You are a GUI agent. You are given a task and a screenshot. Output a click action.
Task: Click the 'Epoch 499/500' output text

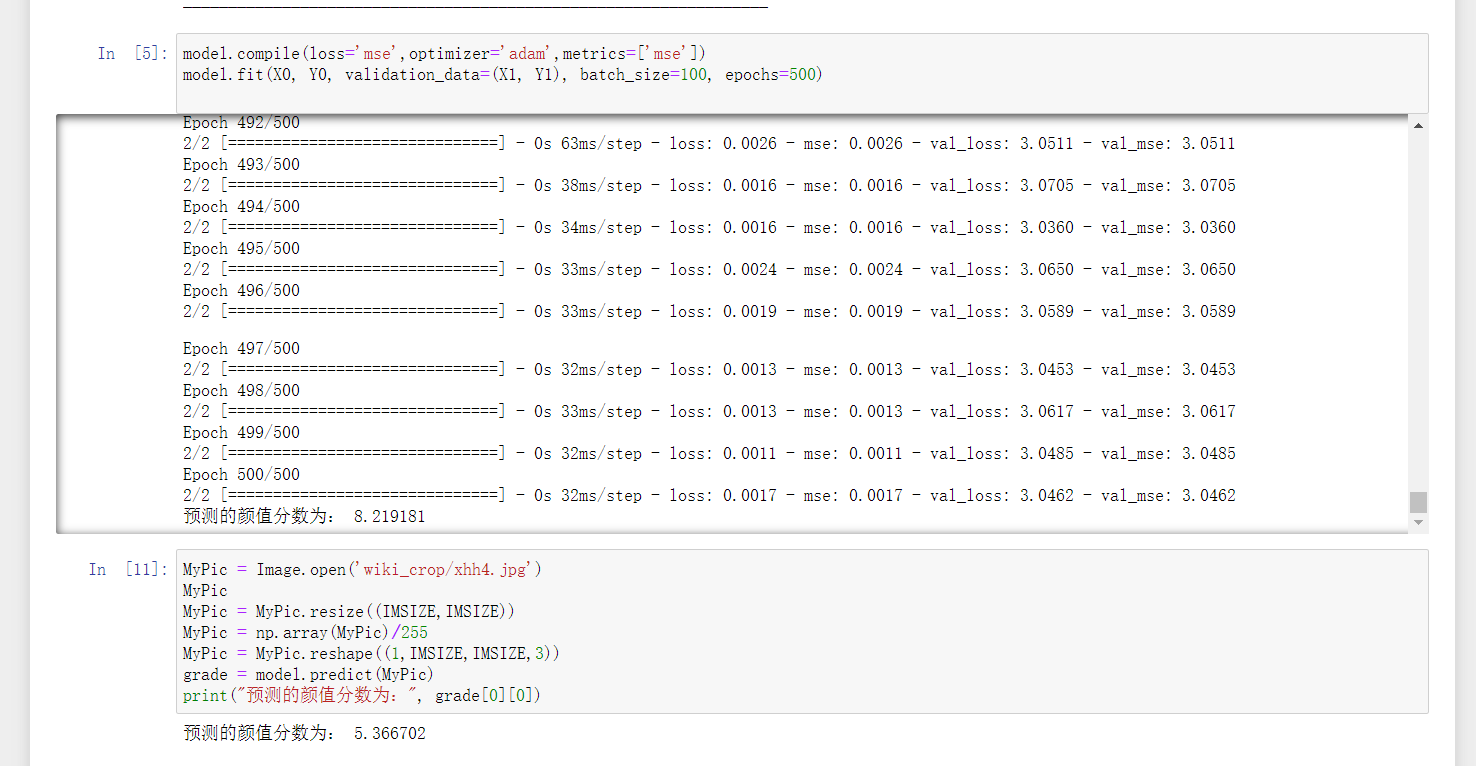pos(241,433)
